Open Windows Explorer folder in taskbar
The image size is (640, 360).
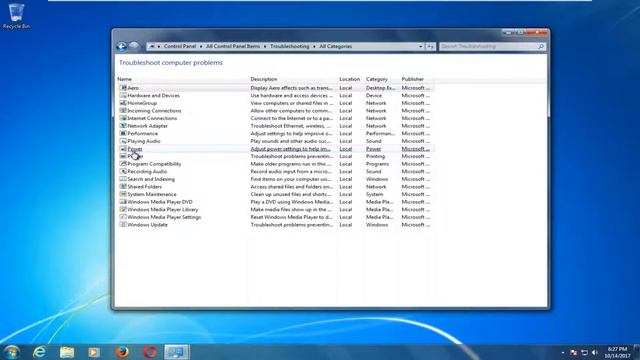[67, 352]
